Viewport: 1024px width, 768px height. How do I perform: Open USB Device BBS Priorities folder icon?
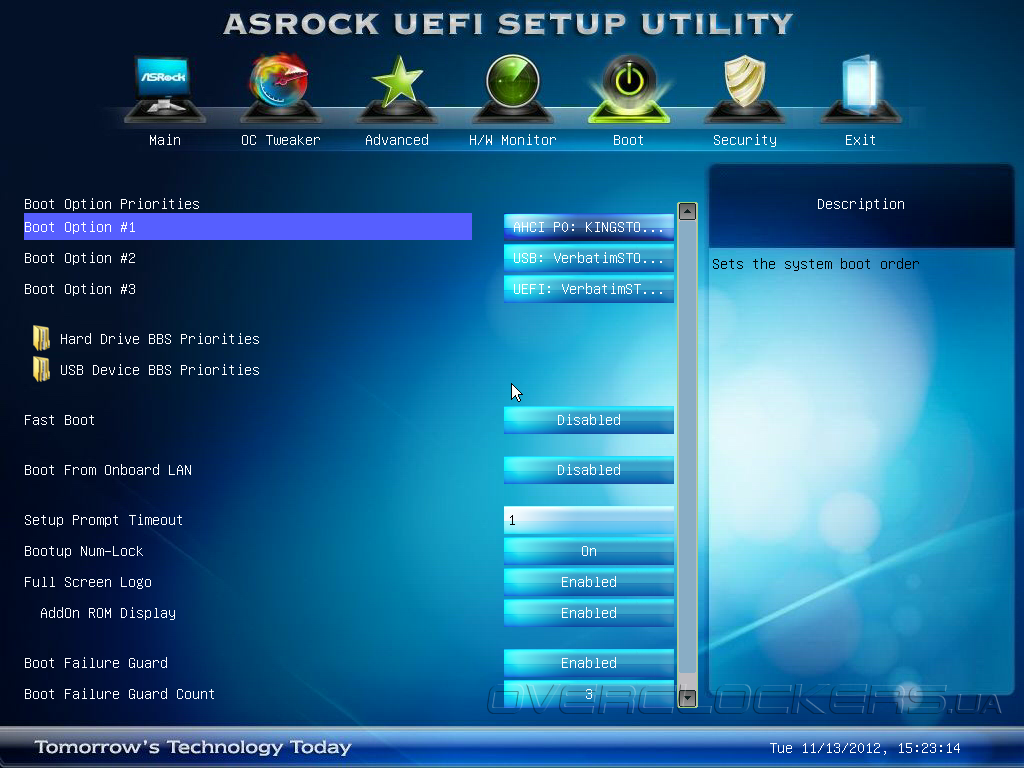pyautogui.click(x=42, y=369)
